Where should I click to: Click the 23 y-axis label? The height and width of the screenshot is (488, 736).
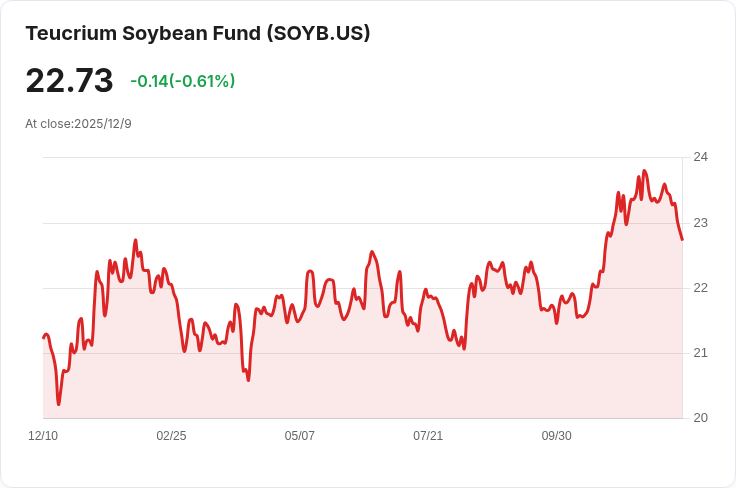coord(700,223)
